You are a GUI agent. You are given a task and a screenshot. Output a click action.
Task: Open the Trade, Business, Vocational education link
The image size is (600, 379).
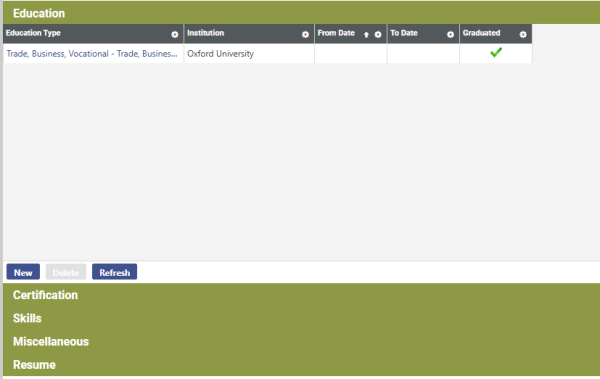tap(92, 54)
